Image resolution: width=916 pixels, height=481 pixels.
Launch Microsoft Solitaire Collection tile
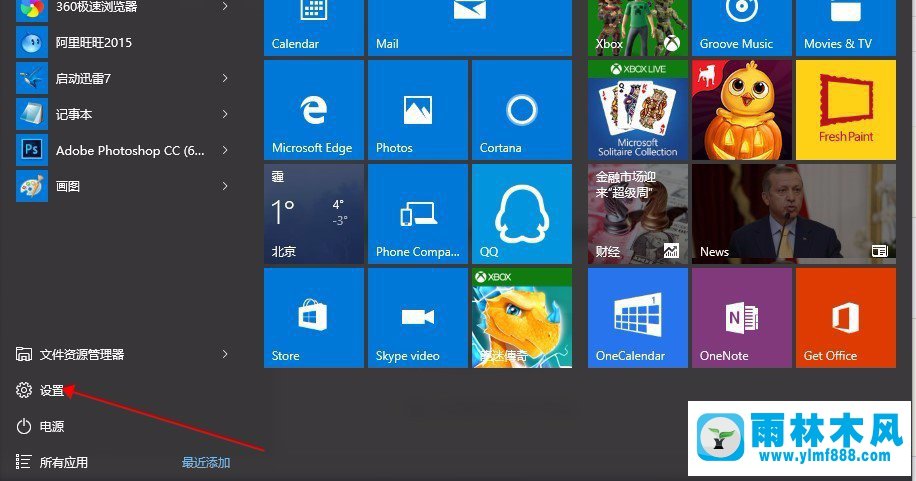pyautogui.click(x=637, y=110)
